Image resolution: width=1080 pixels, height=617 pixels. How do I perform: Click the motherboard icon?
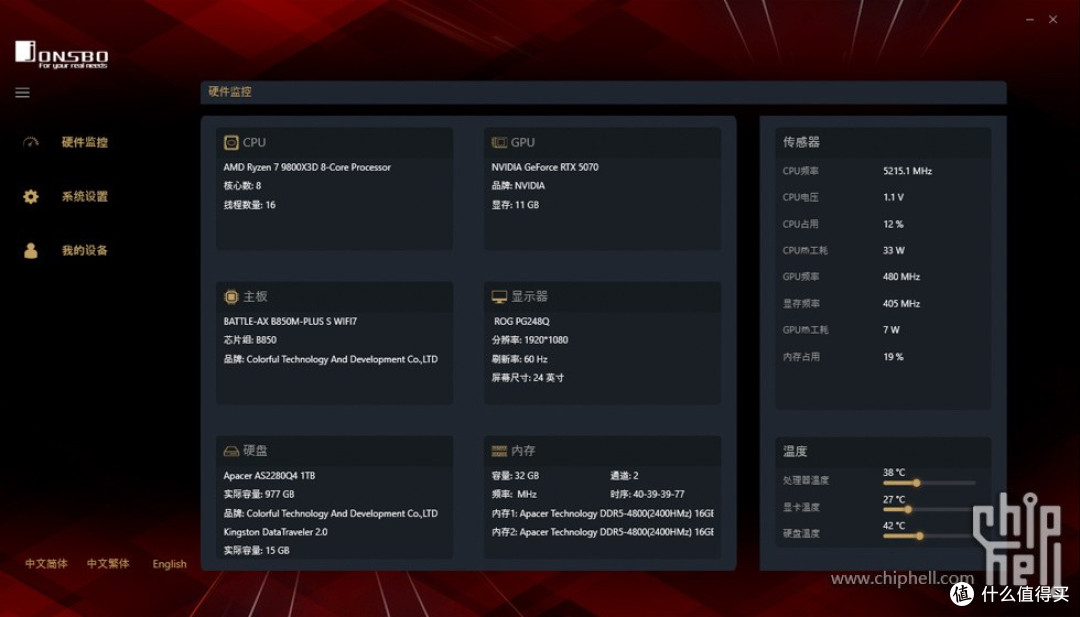231,297
